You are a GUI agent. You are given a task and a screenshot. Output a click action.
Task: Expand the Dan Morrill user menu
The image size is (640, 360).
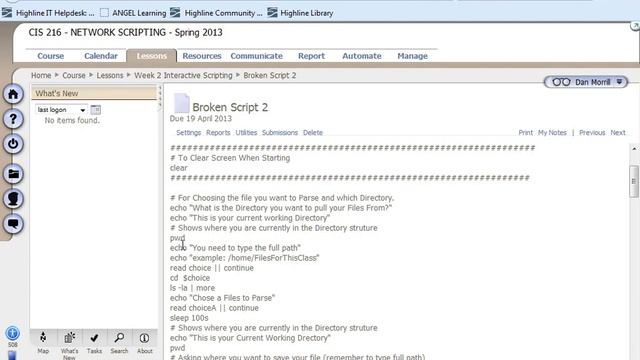coord(586,82)
